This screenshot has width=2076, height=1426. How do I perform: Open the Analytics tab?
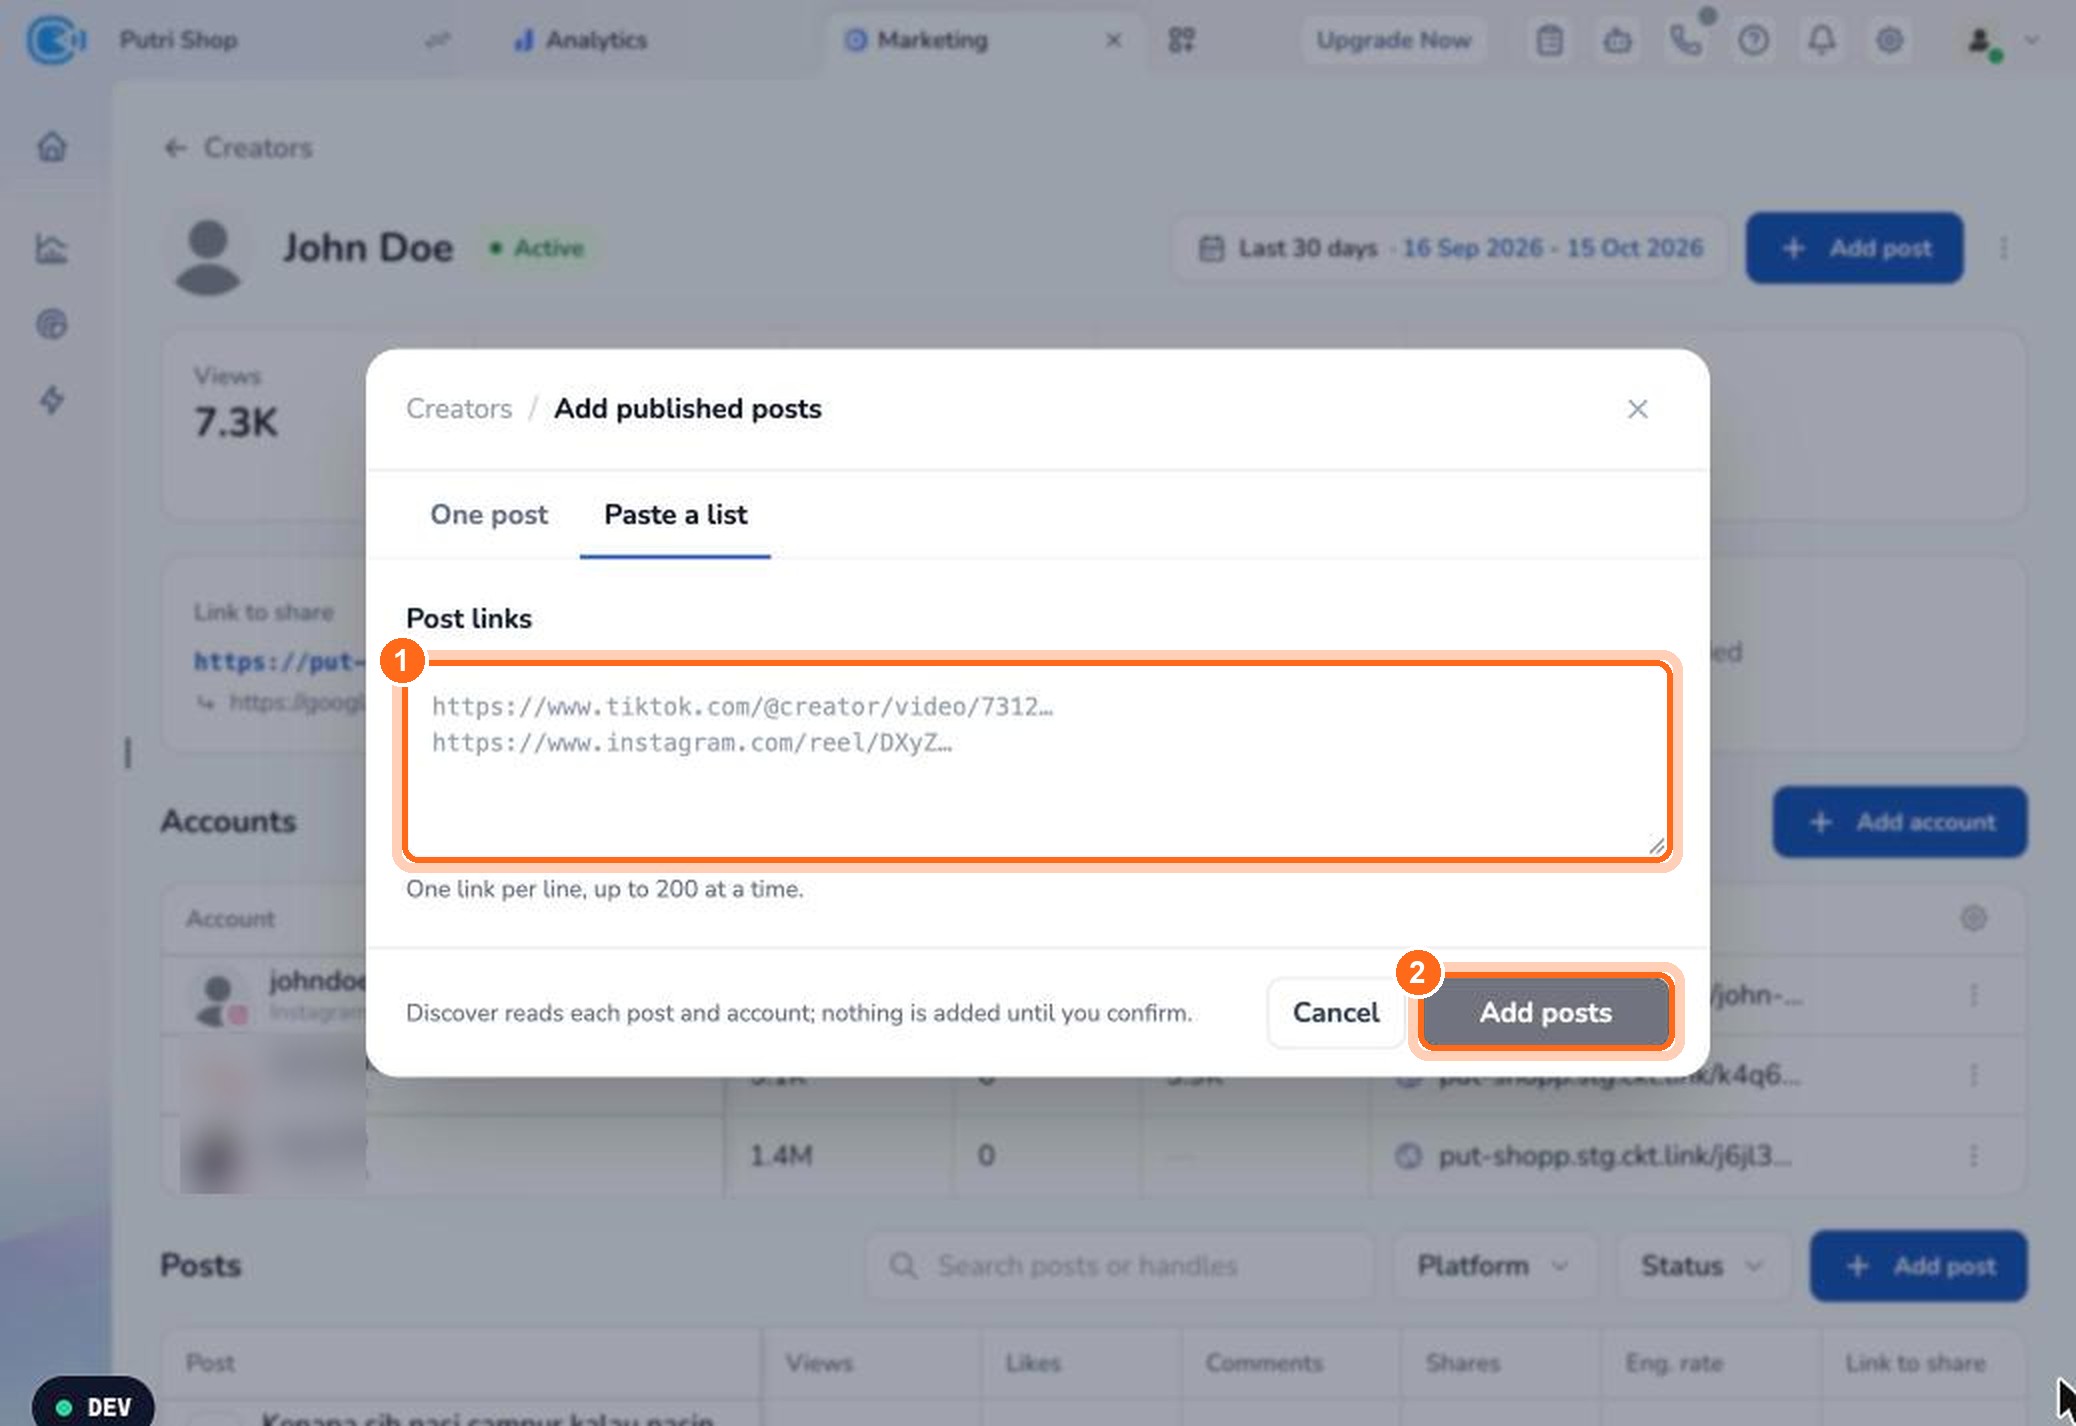(x=580, y=40)
